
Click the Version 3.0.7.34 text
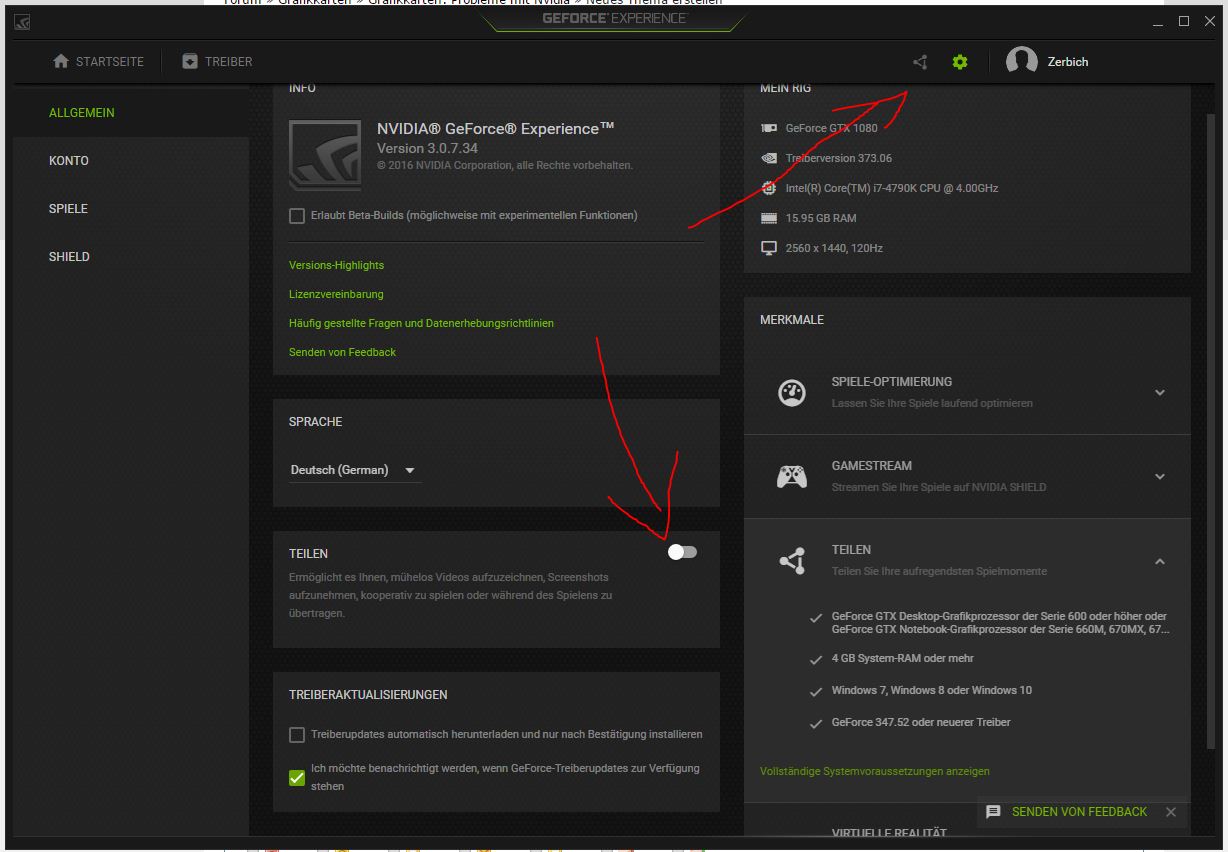pyautogui.click(x=427, y=148)
